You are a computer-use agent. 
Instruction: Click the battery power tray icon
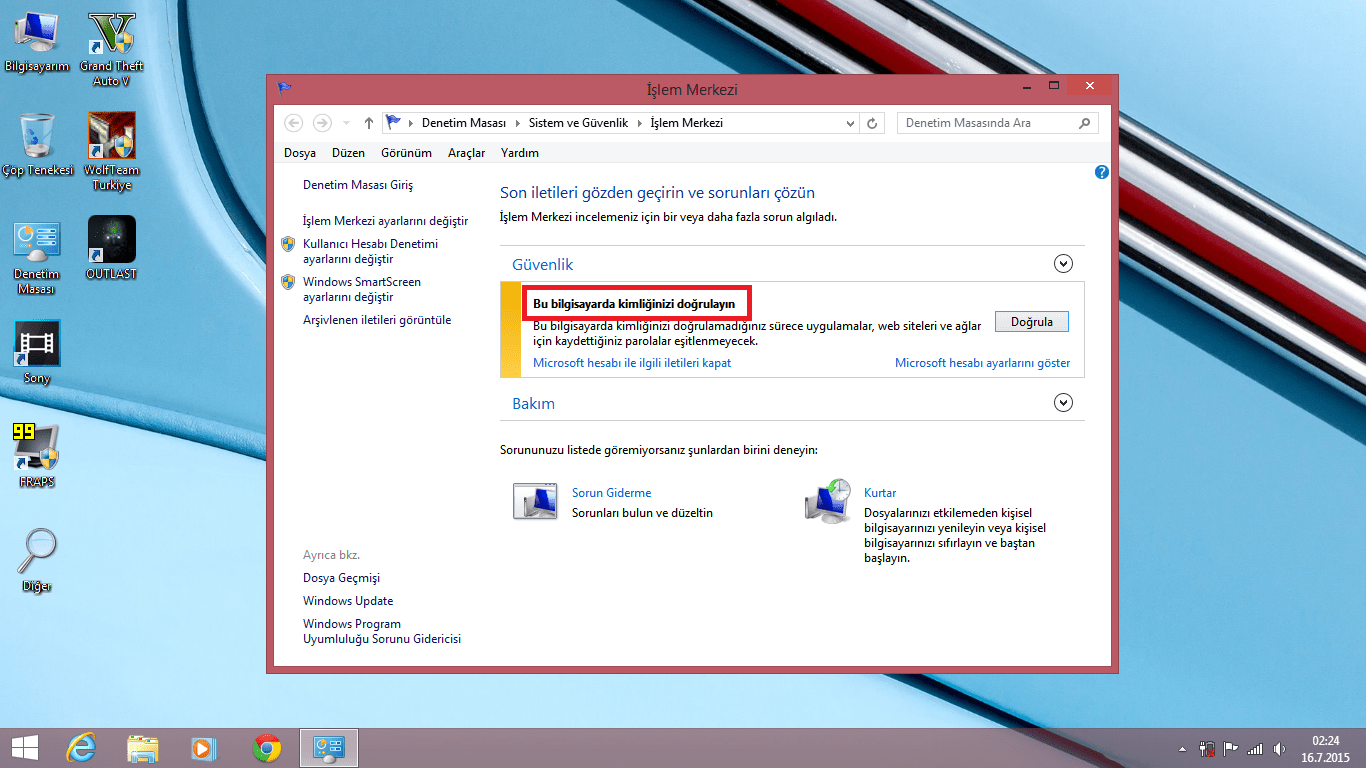tap(1207, 748)
